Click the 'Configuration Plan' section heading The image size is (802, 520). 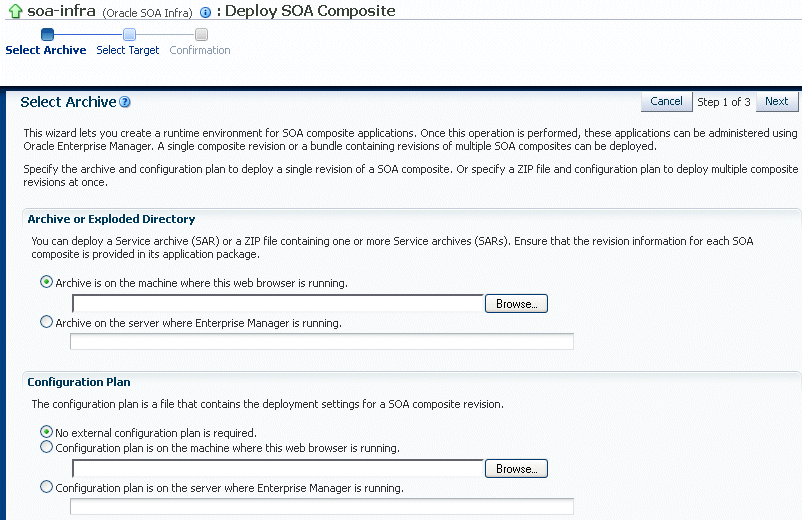[x=79, y=382]
